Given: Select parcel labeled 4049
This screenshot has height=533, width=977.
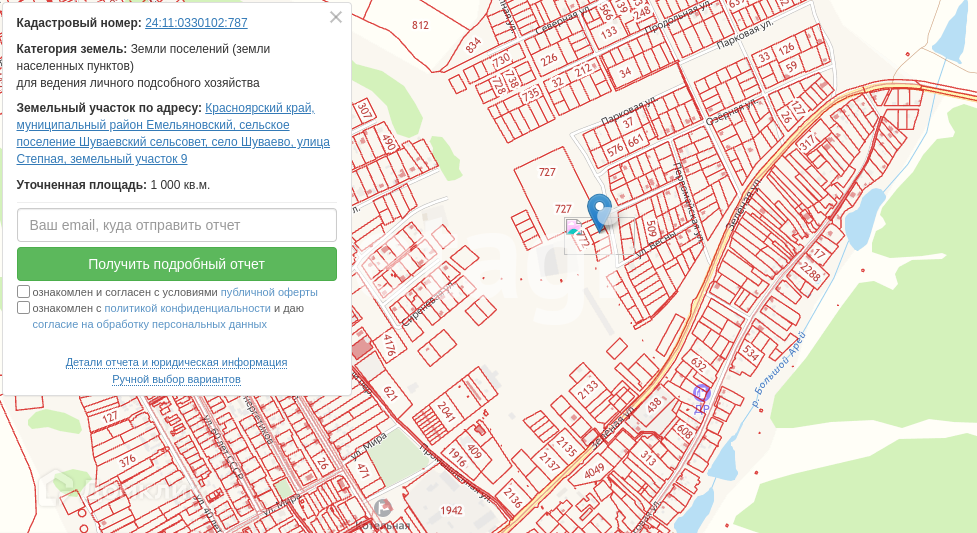Looking at the screenshot, I should [594, 471].
